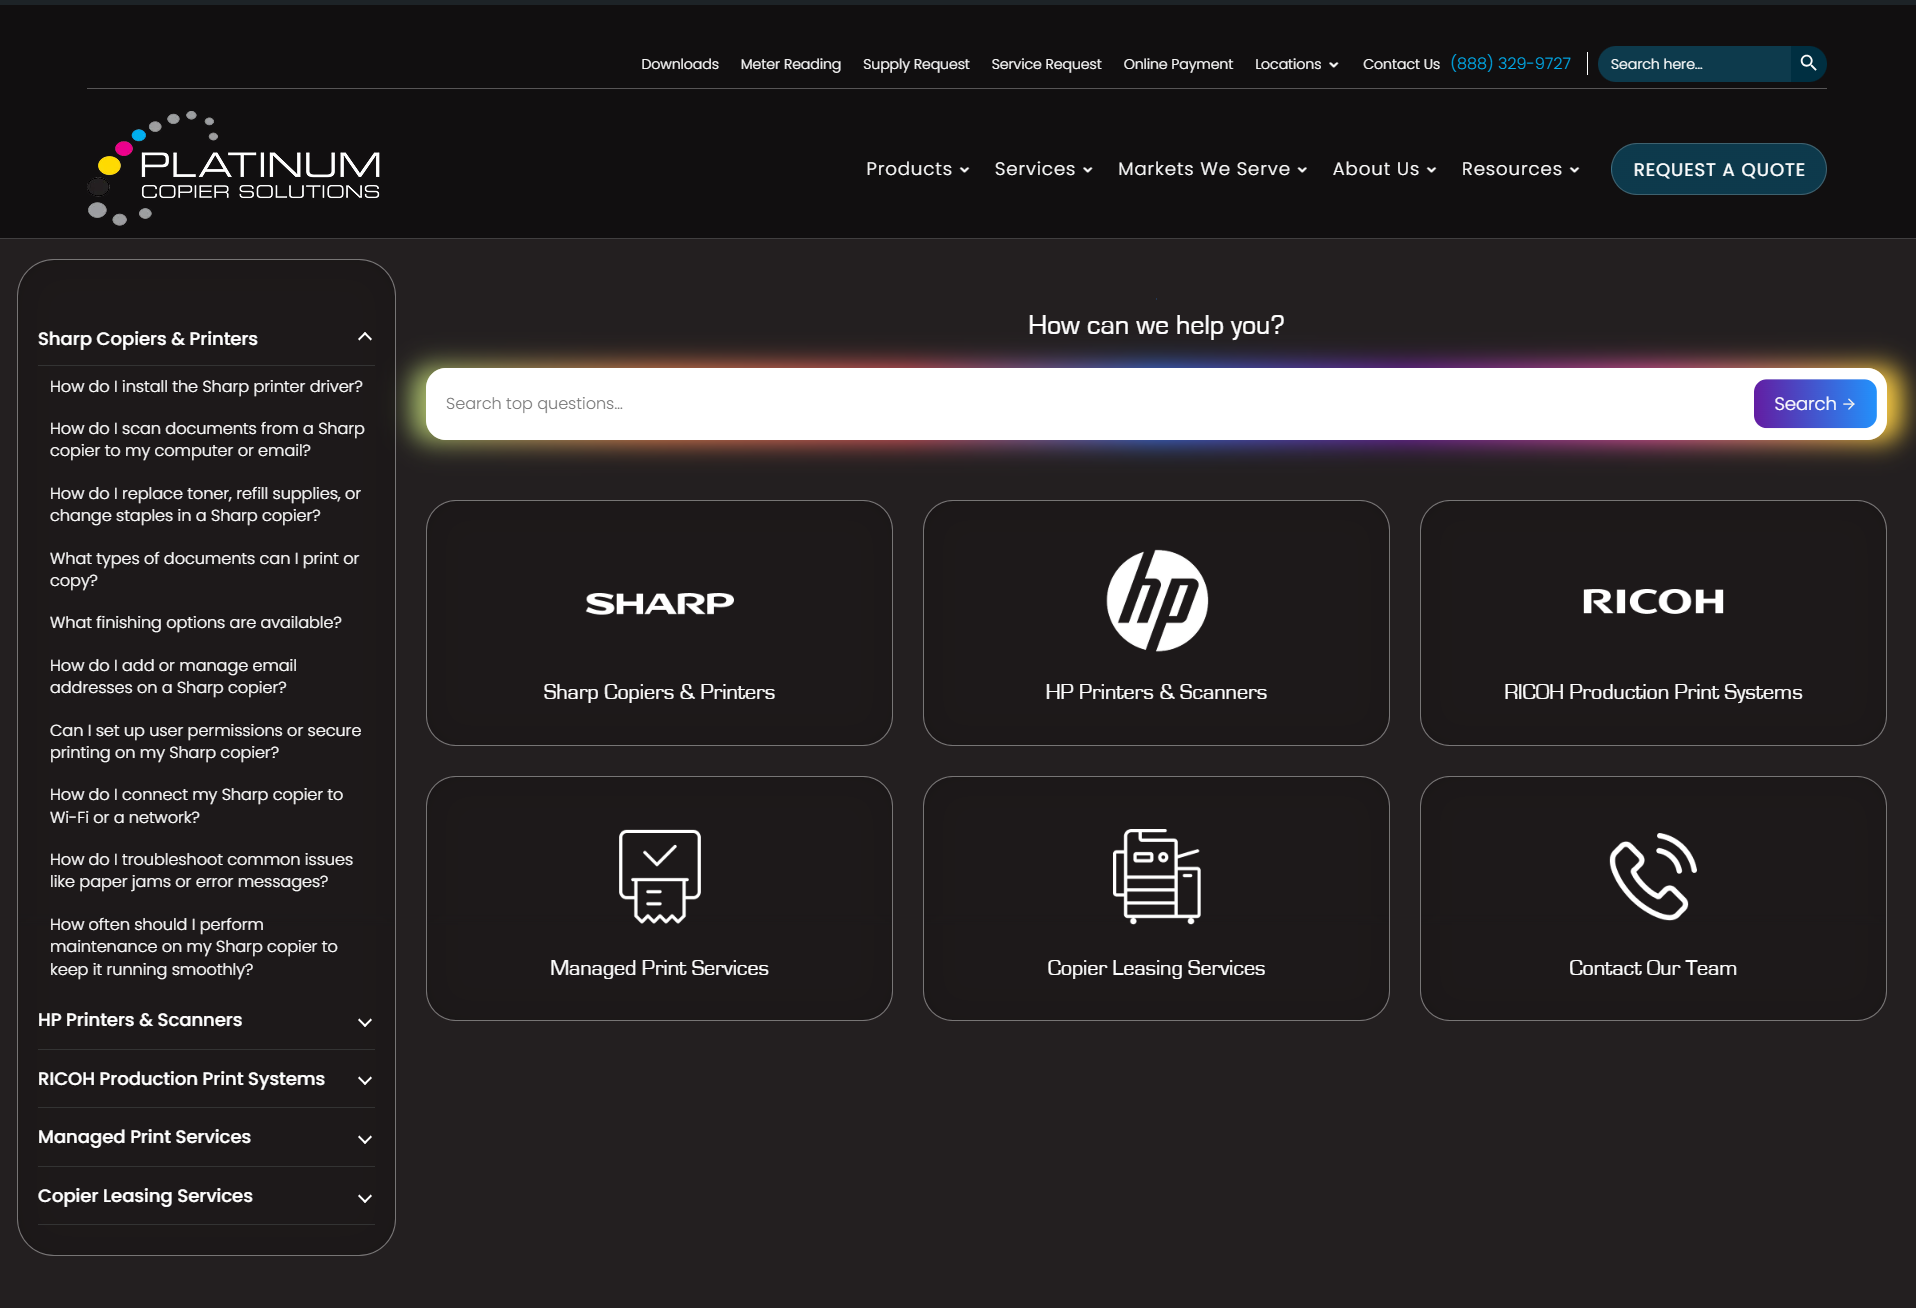Screen dimensions: 1916x1308
Task: Open 'What finishing options are available?'
Action: [196, 622]
